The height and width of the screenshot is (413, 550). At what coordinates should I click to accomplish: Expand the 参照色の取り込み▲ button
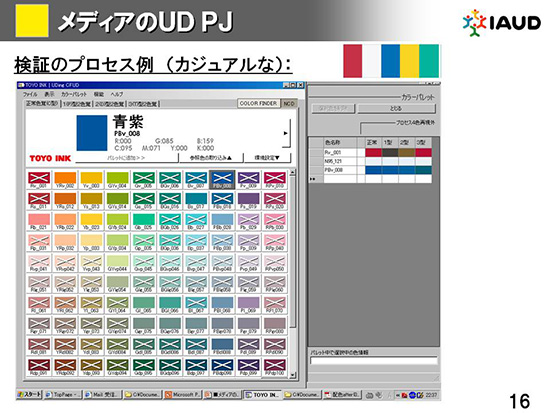tap(211, 158)
